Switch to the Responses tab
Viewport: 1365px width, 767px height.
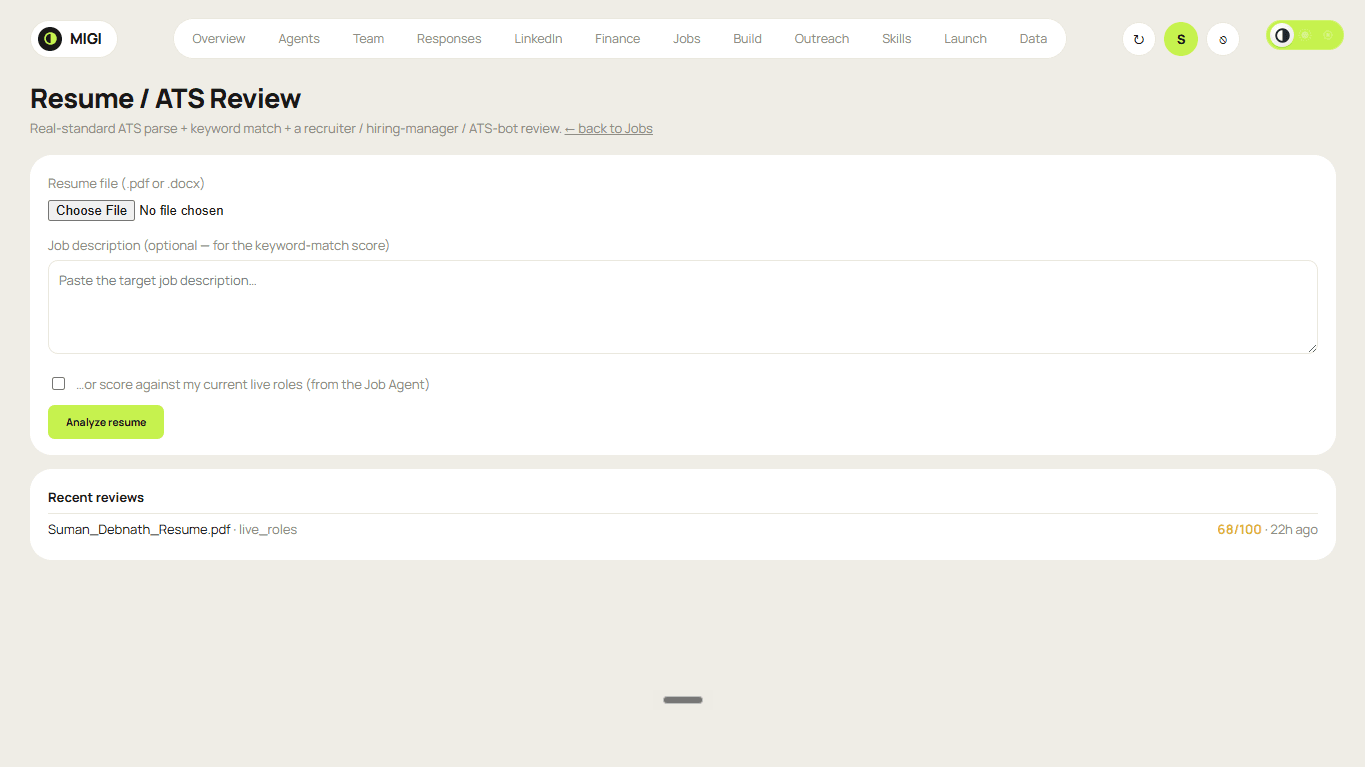click(x=449, y=39)
